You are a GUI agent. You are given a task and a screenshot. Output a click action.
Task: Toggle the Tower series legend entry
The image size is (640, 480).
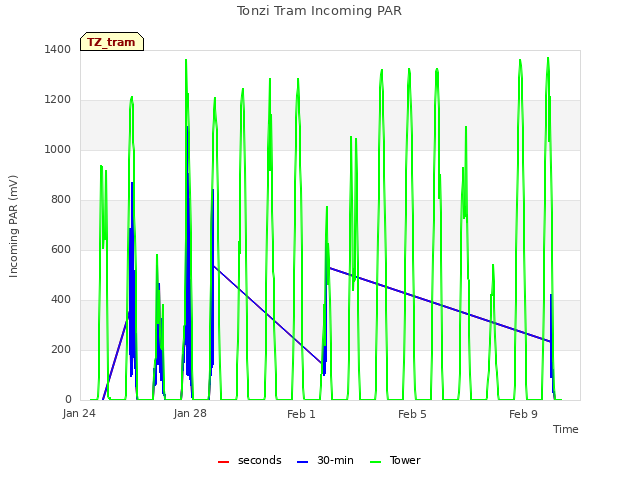pos(395,461)
